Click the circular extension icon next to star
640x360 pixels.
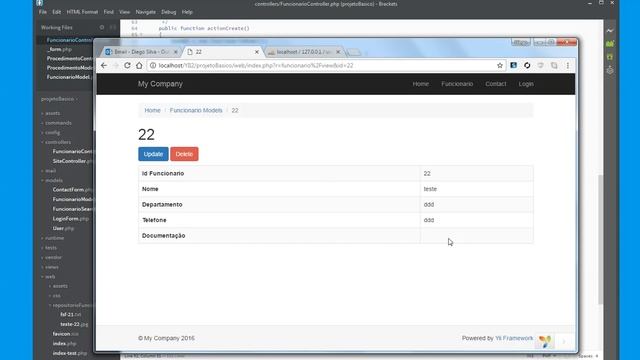tap(527, 65)
